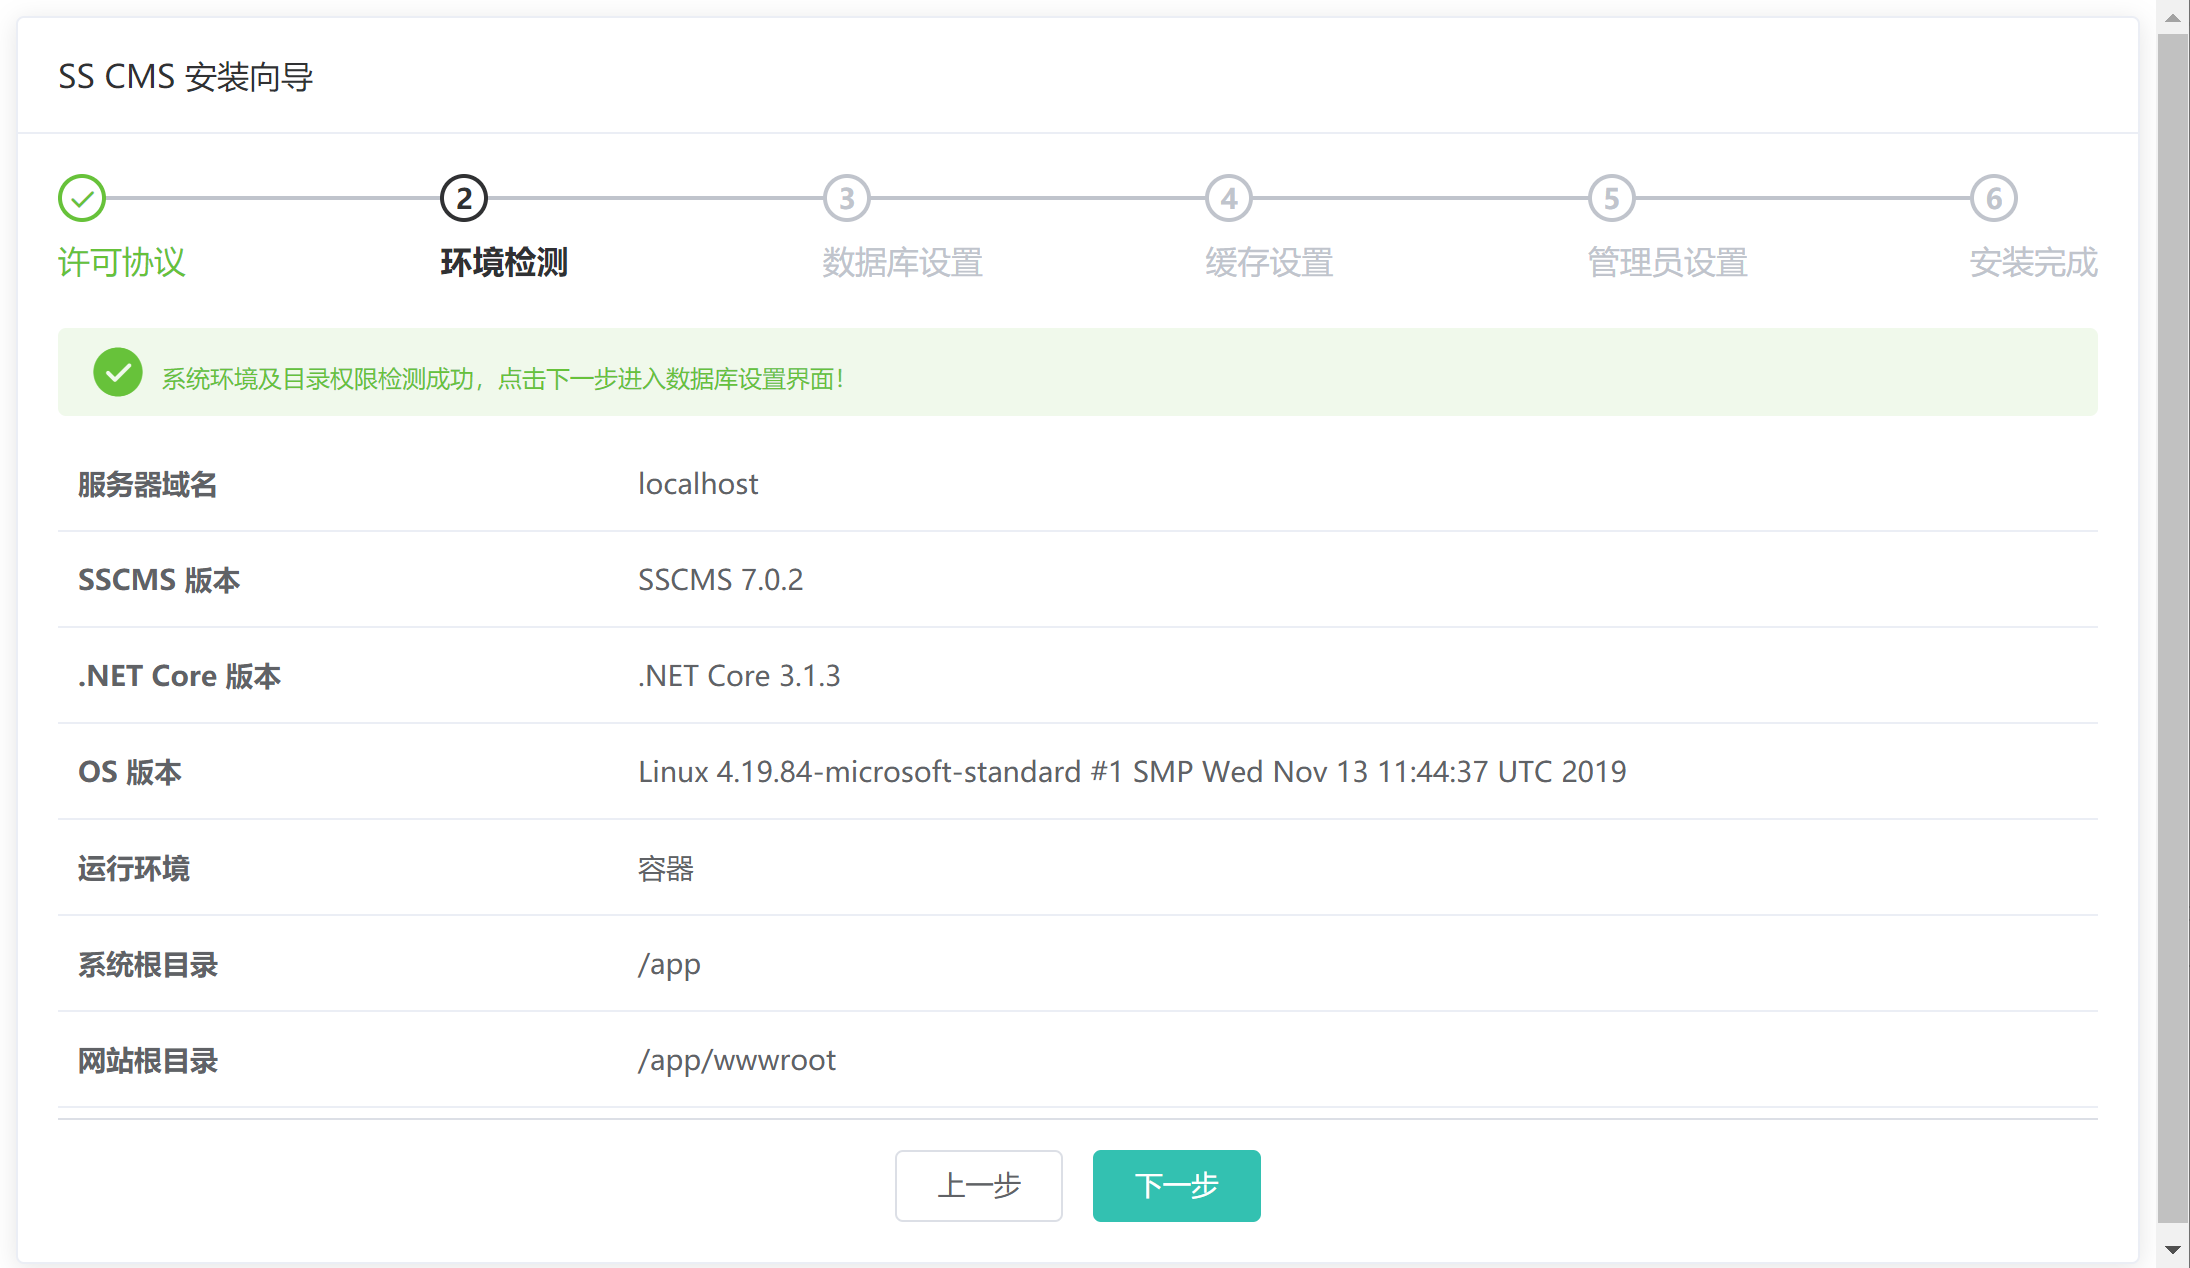Select the 数据库设置 step label
2190x1268 pixels.
[902, 262]
